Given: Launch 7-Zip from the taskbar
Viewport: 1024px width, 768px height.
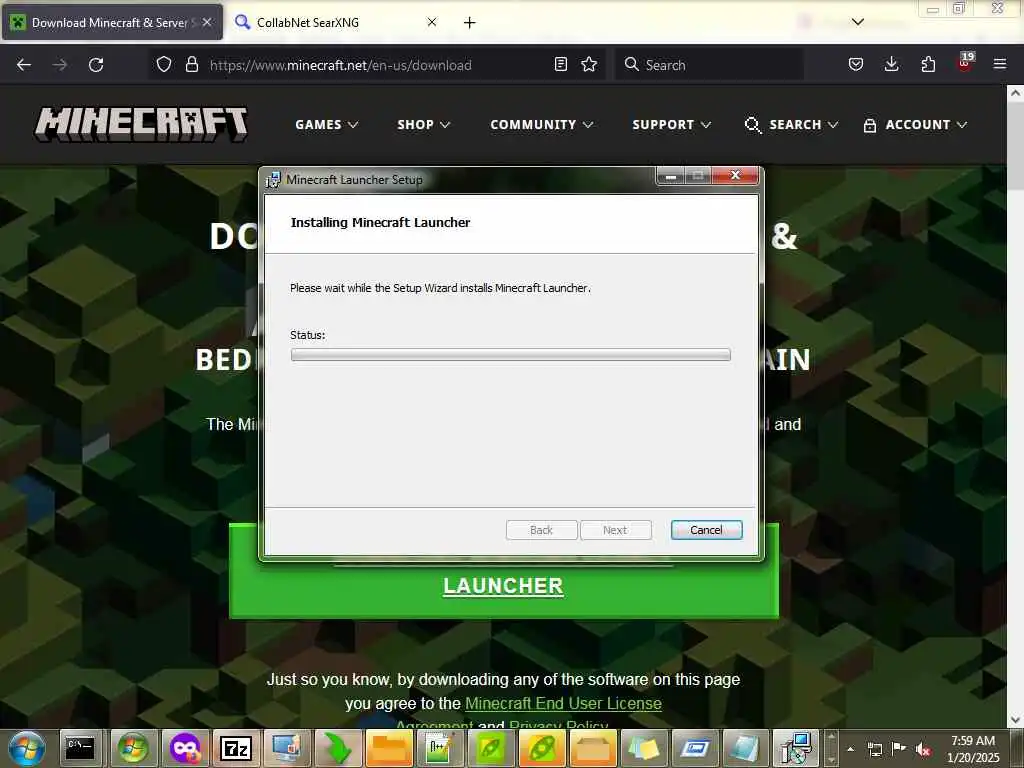Looking at the screenshot, I should tap(236, 748).
